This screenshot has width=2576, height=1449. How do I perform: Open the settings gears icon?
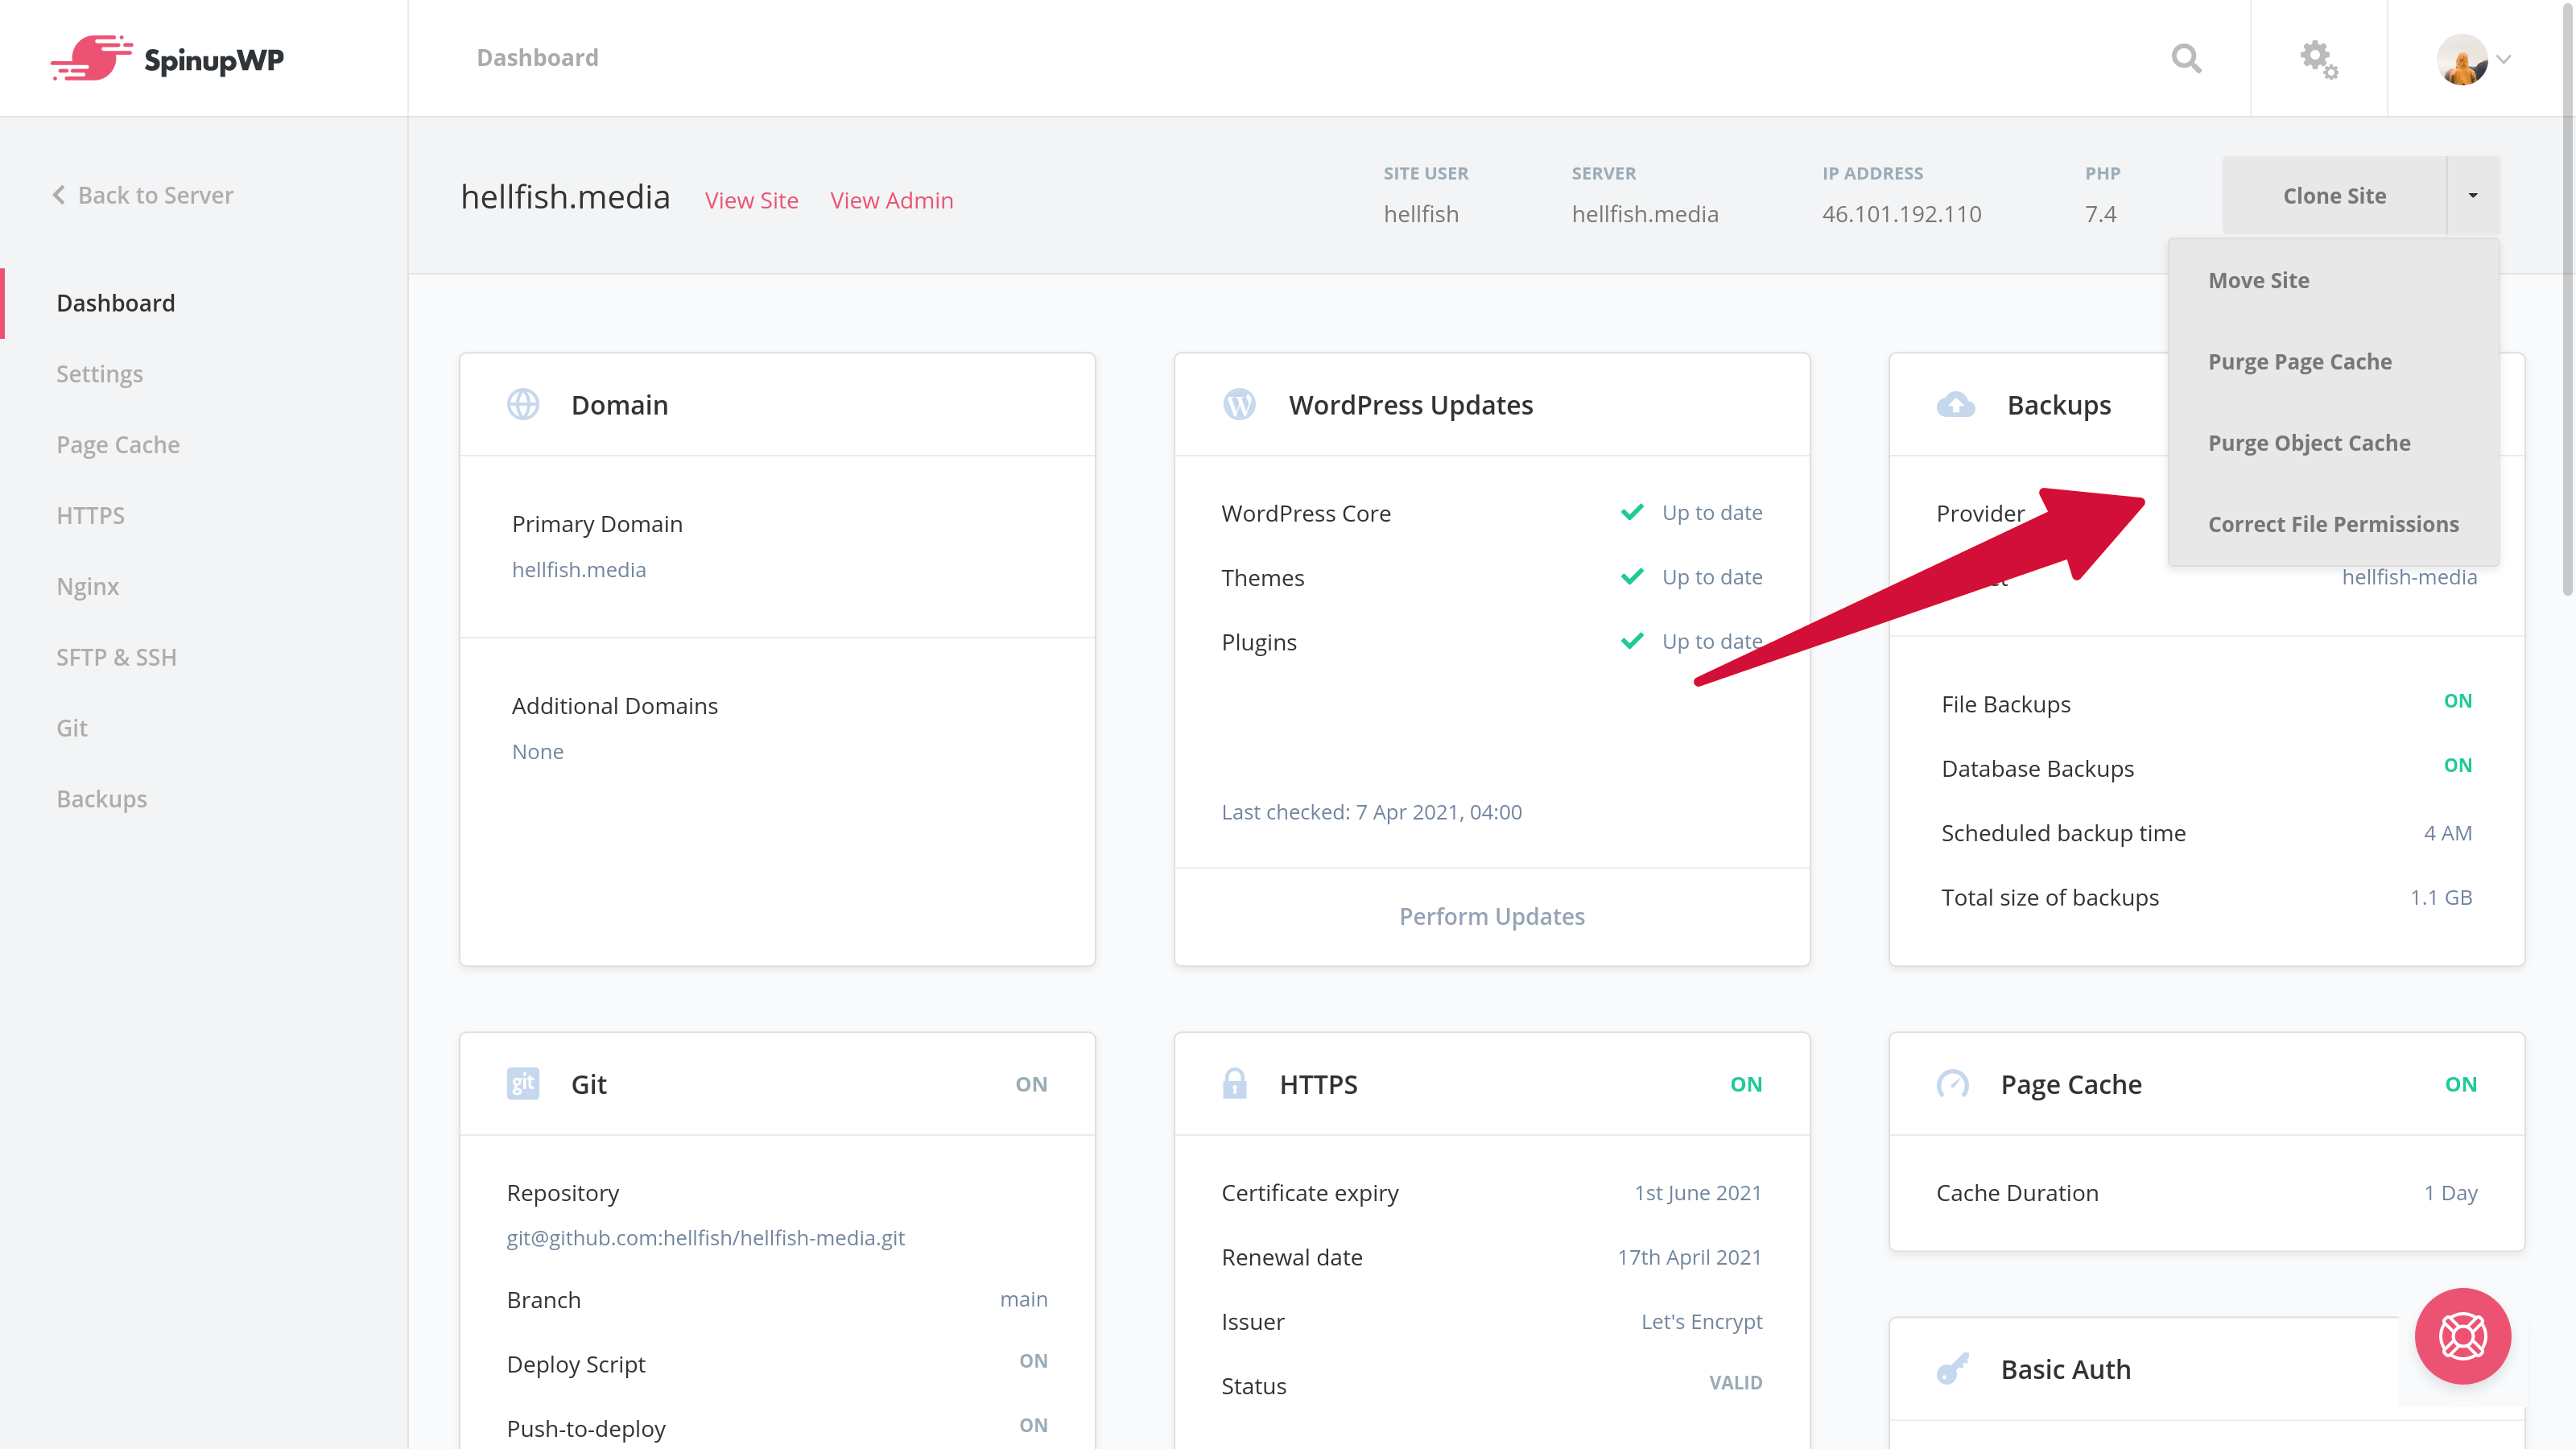2318,59
